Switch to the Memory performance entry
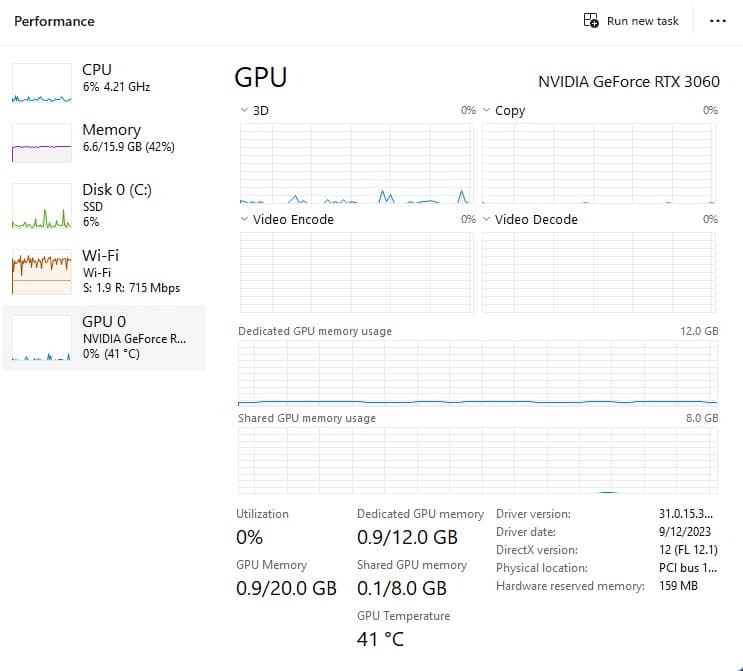Screen dimensions: 743x671 click(x=111, y=130)
